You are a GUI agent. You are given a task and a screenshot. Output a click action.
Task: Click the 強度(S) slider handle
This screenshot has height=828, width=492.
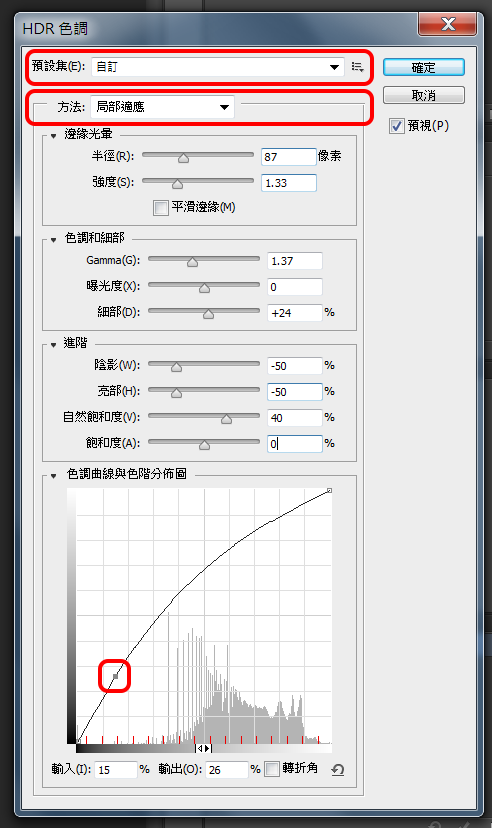[x=177, y=183]
